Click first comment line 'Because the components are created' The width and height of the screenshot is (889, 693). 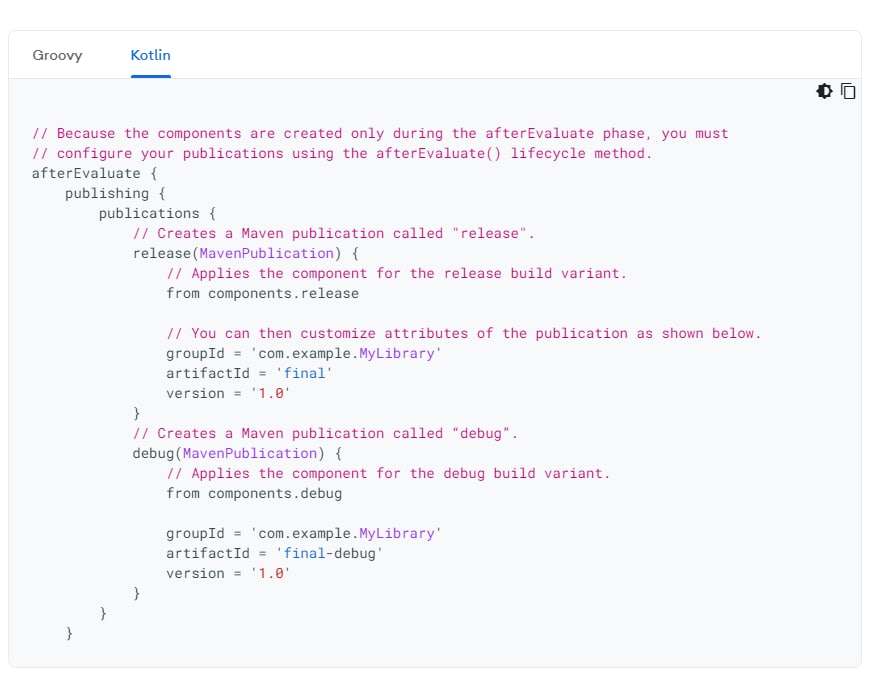[380, 134]
